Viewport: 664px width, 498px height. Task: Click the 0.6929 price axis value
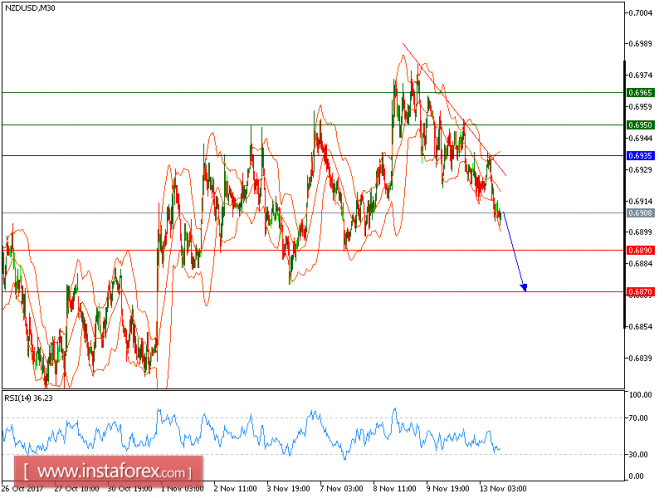(641, 170)
